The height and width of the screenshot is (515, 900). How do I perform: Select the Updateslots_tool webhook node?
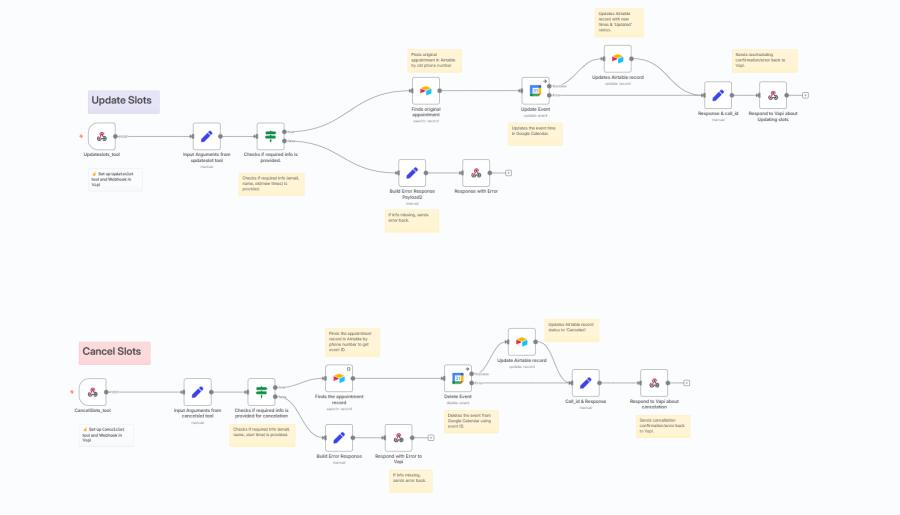pyautogui.click(x=102, y=137)
